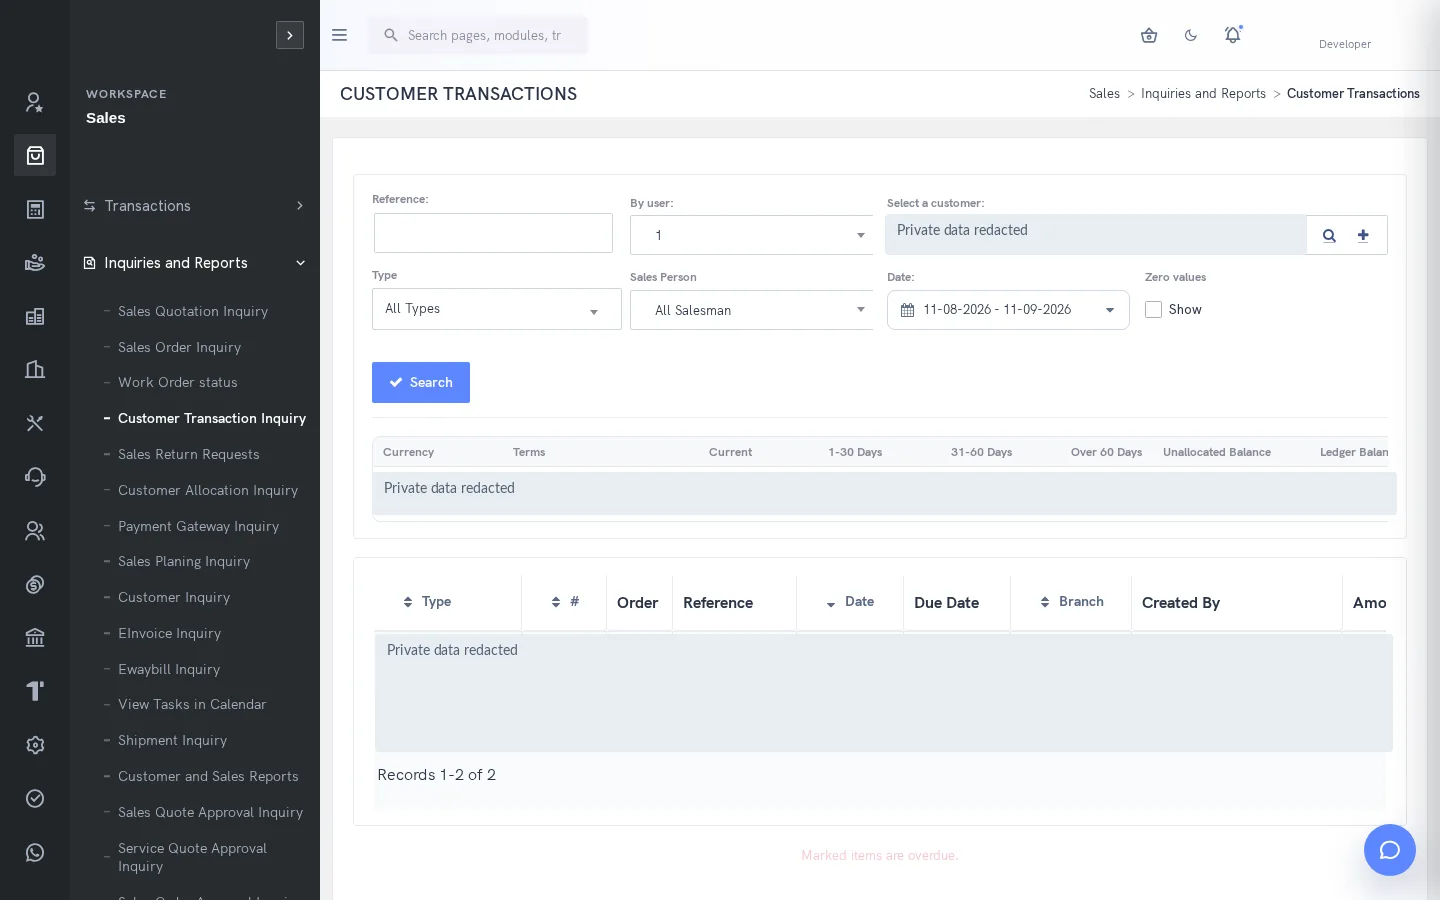
Task: Open Service Quote Approval Inquiry item
Action: pos(192,857)
